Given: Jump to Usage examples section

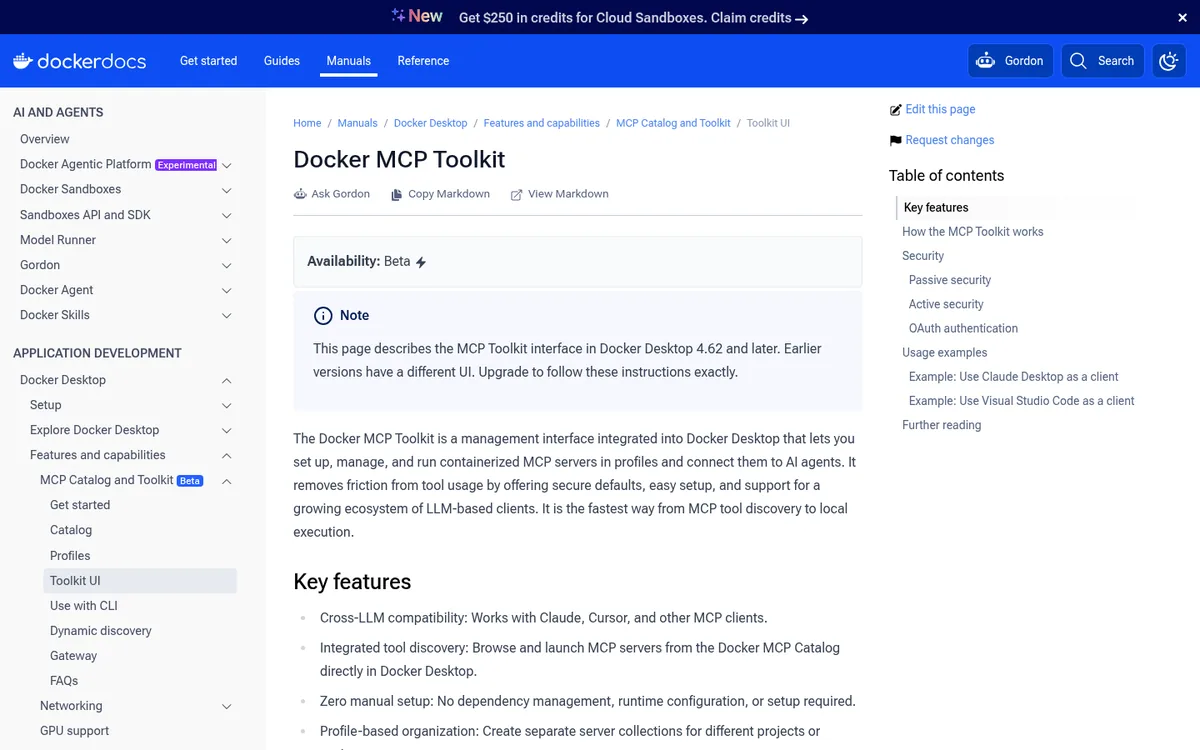Looking at the screenshot, I should pyautogui.click(x=945, y=353).
